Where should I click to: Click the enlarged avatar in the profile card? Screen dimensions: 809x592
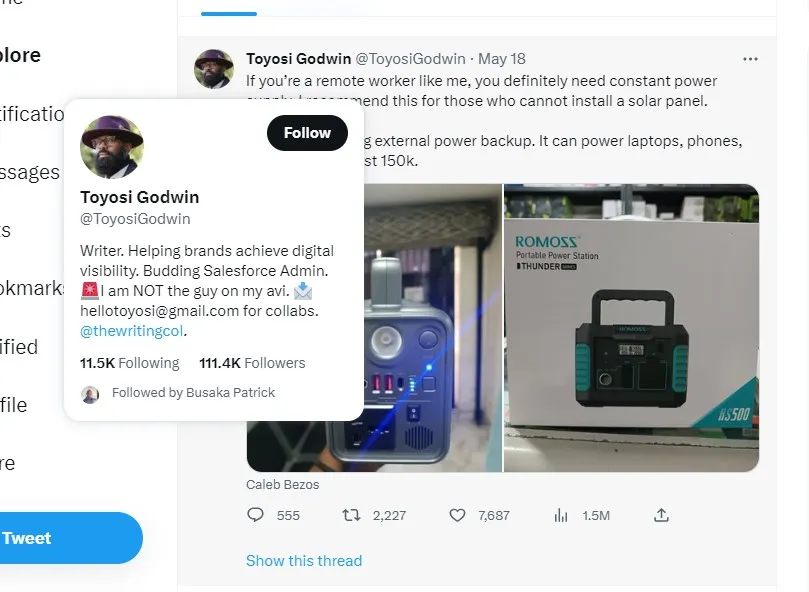tap(111, 147)
